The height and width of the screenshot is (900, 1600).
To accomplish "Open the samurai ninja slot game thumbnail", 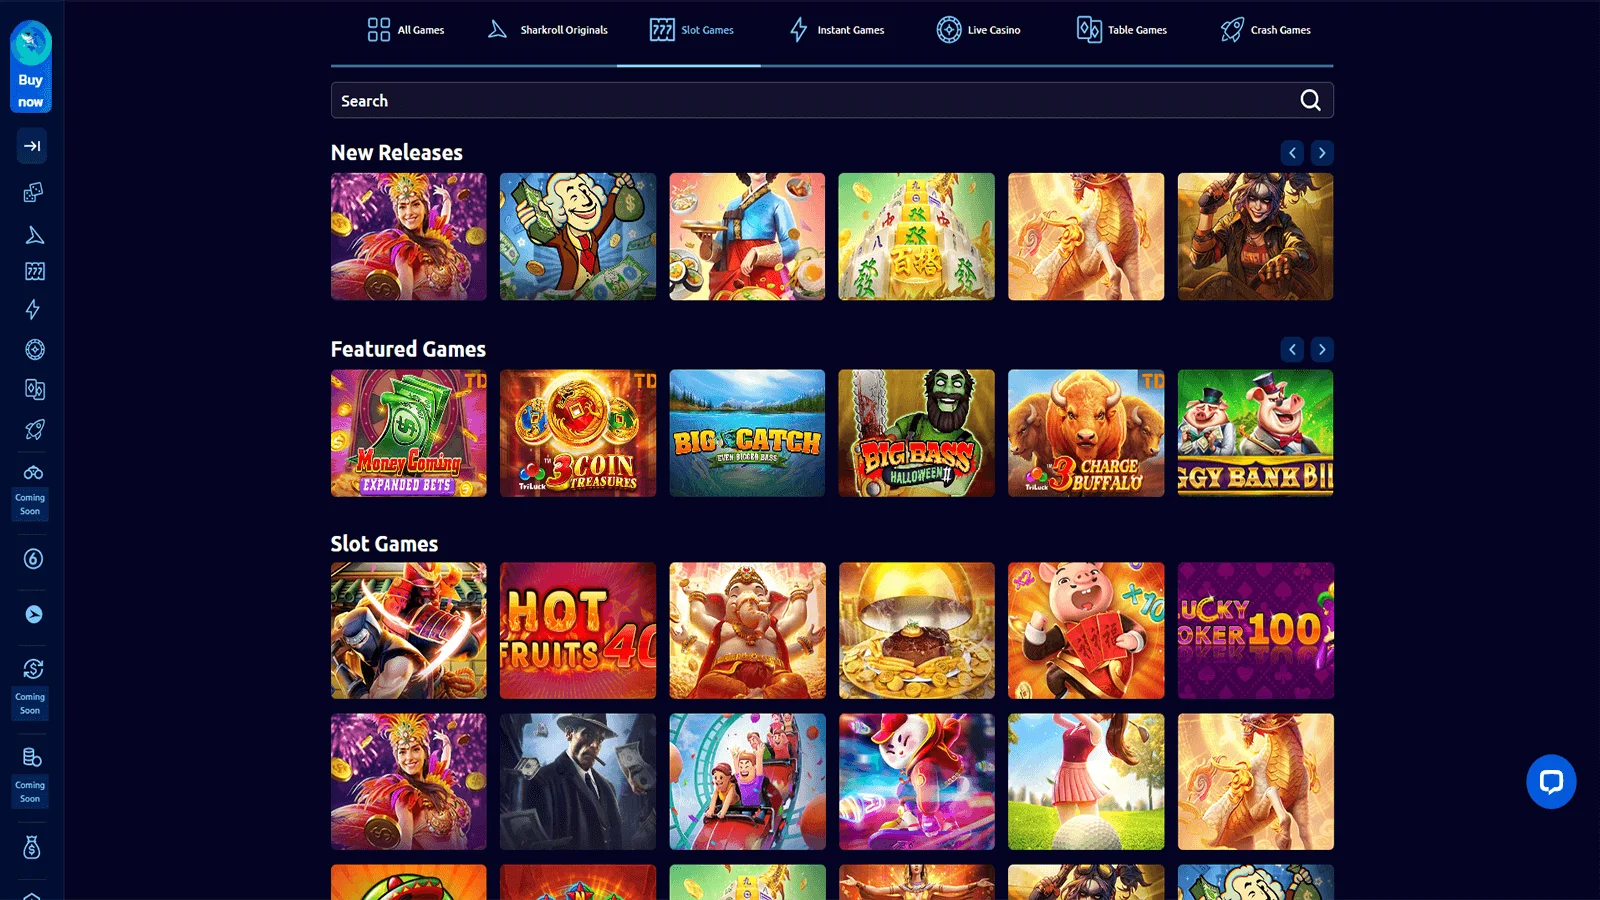I will tap(409, 630).
